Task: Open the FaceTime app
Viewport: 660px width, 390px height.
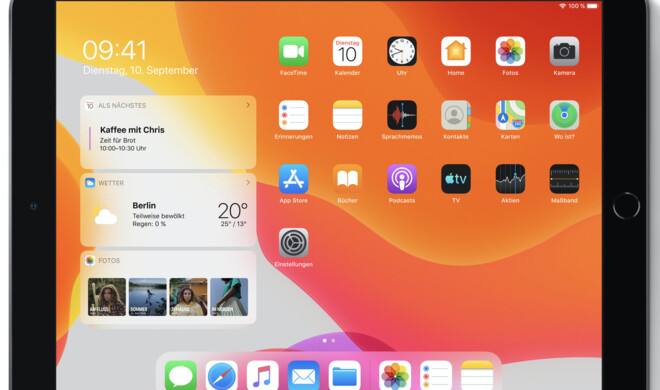Action: click(293, 51)
